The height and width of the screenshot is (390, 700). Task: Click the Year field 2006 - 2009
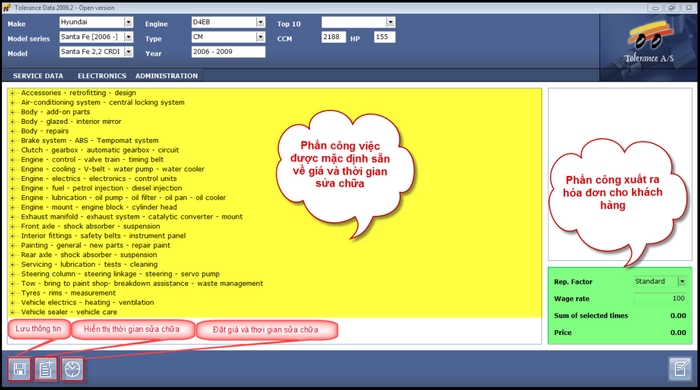click(x=228, y=52)
